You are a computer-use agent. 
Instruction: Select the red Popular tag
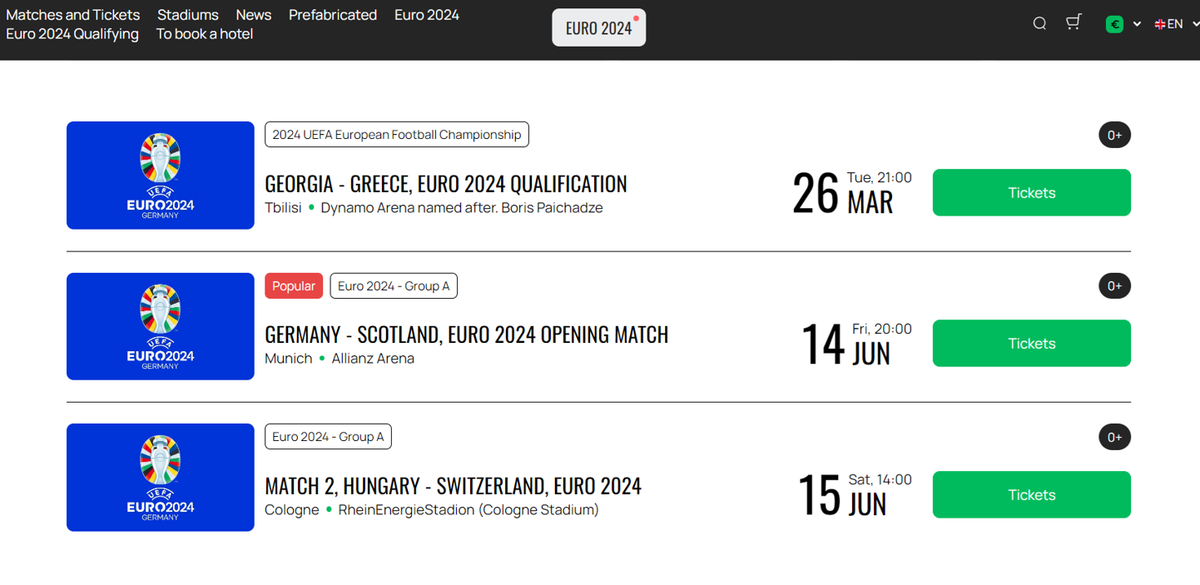(x=294, y=286)
